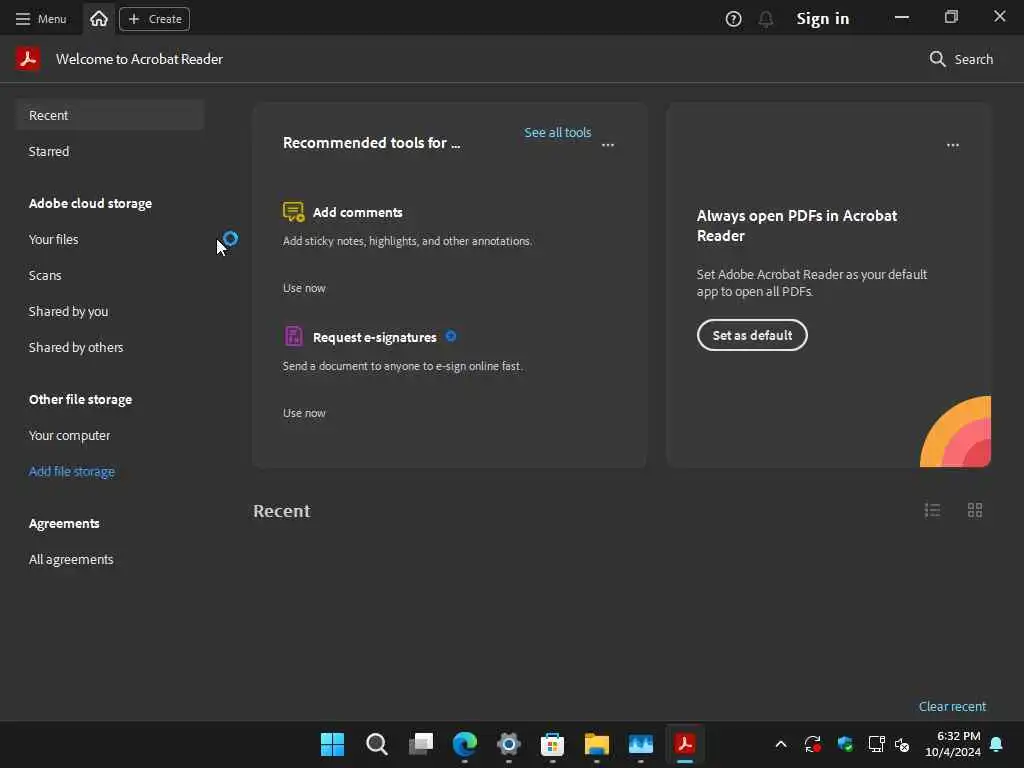Click the Create button
1024x768 pixels.
pos(155,19)
